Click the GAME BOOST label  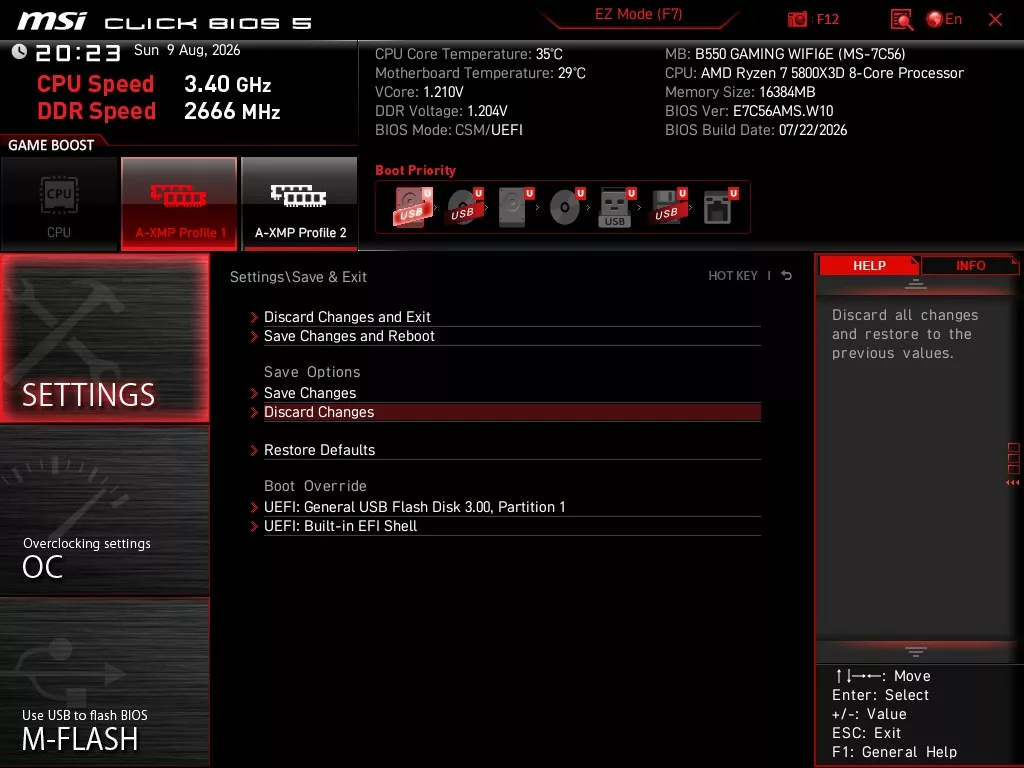coord(51,145)
